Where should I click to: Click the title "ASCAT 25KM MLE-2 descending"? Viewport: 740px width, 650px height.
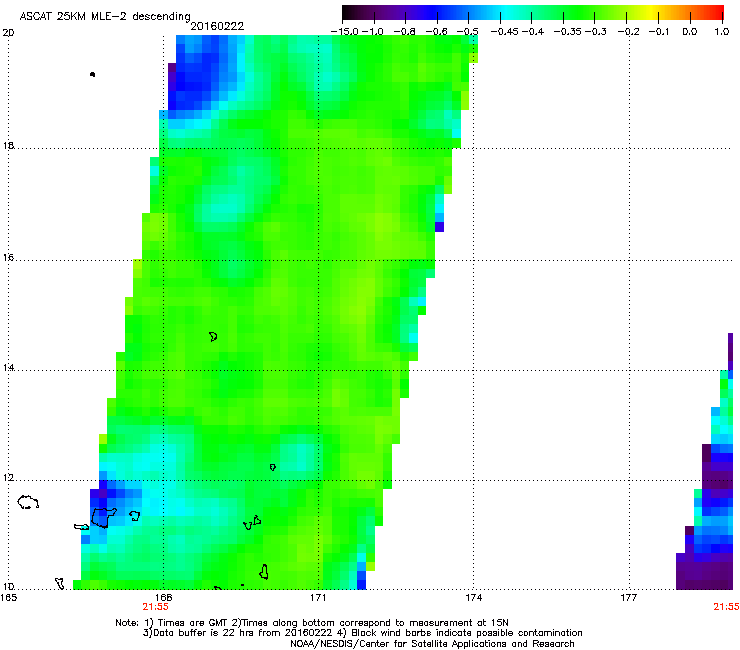105,16
